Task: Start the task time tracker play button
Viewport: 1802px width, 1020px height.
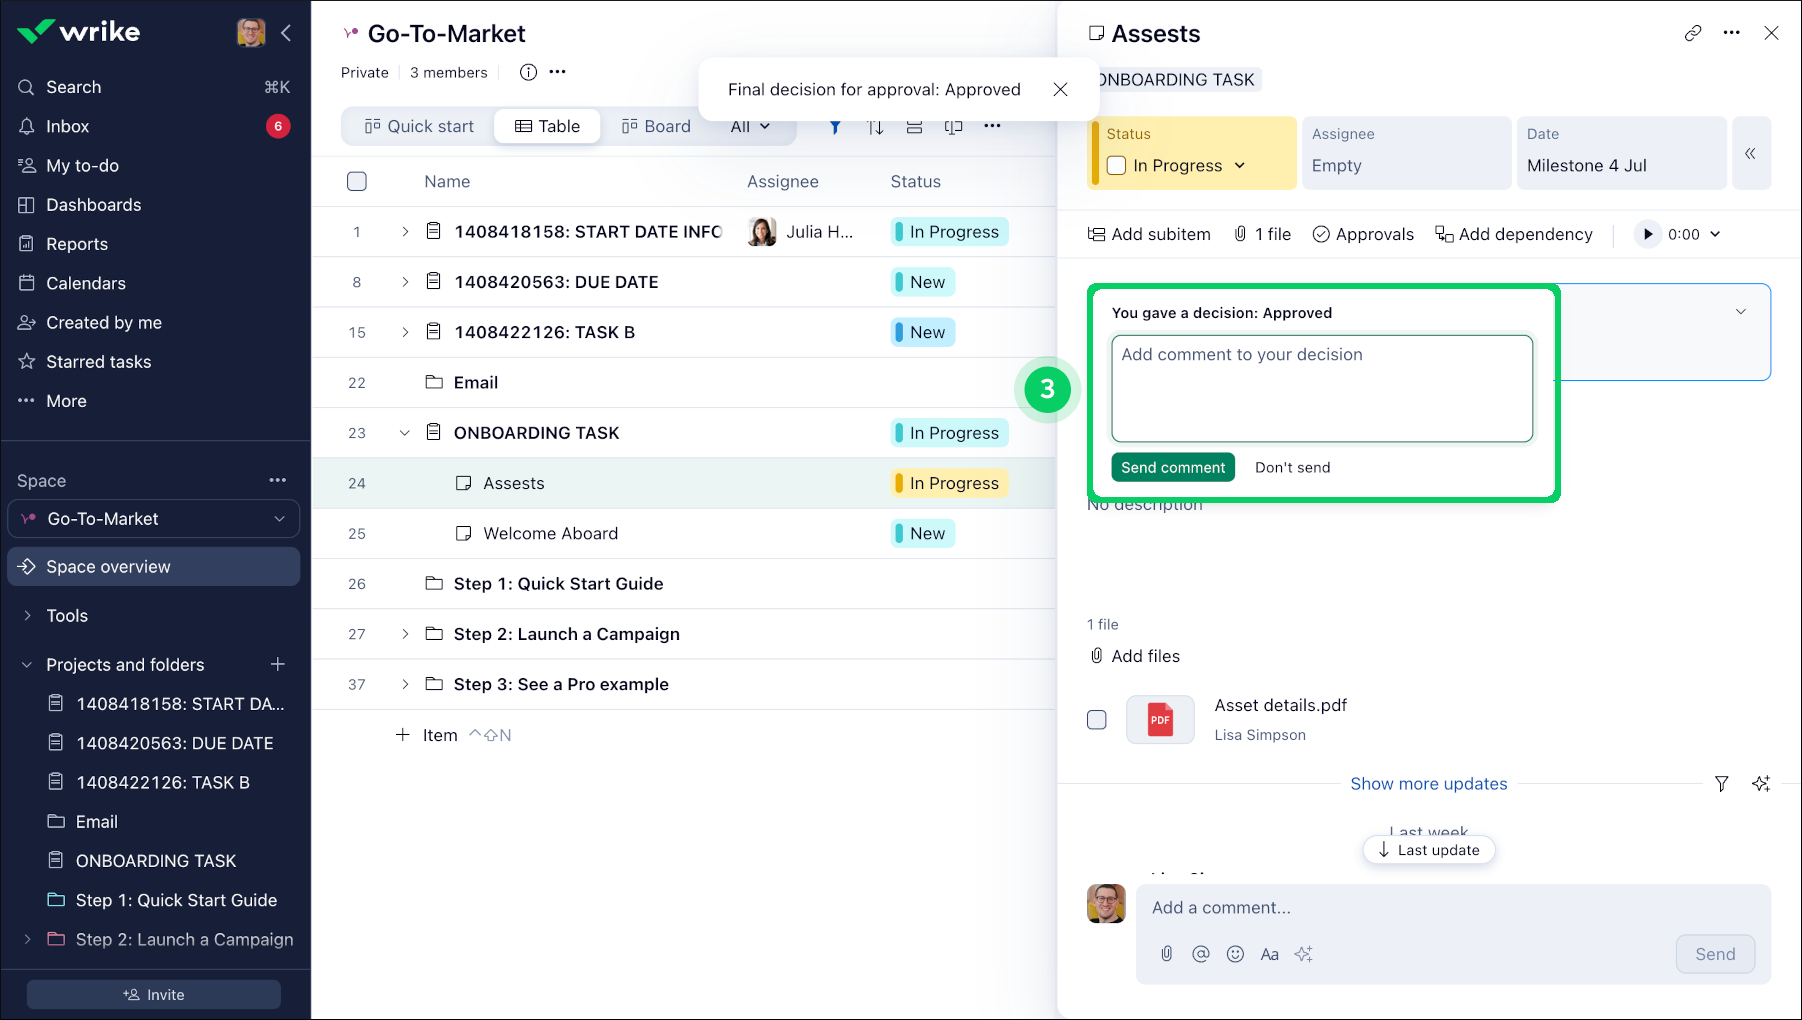Action: 1647,234
